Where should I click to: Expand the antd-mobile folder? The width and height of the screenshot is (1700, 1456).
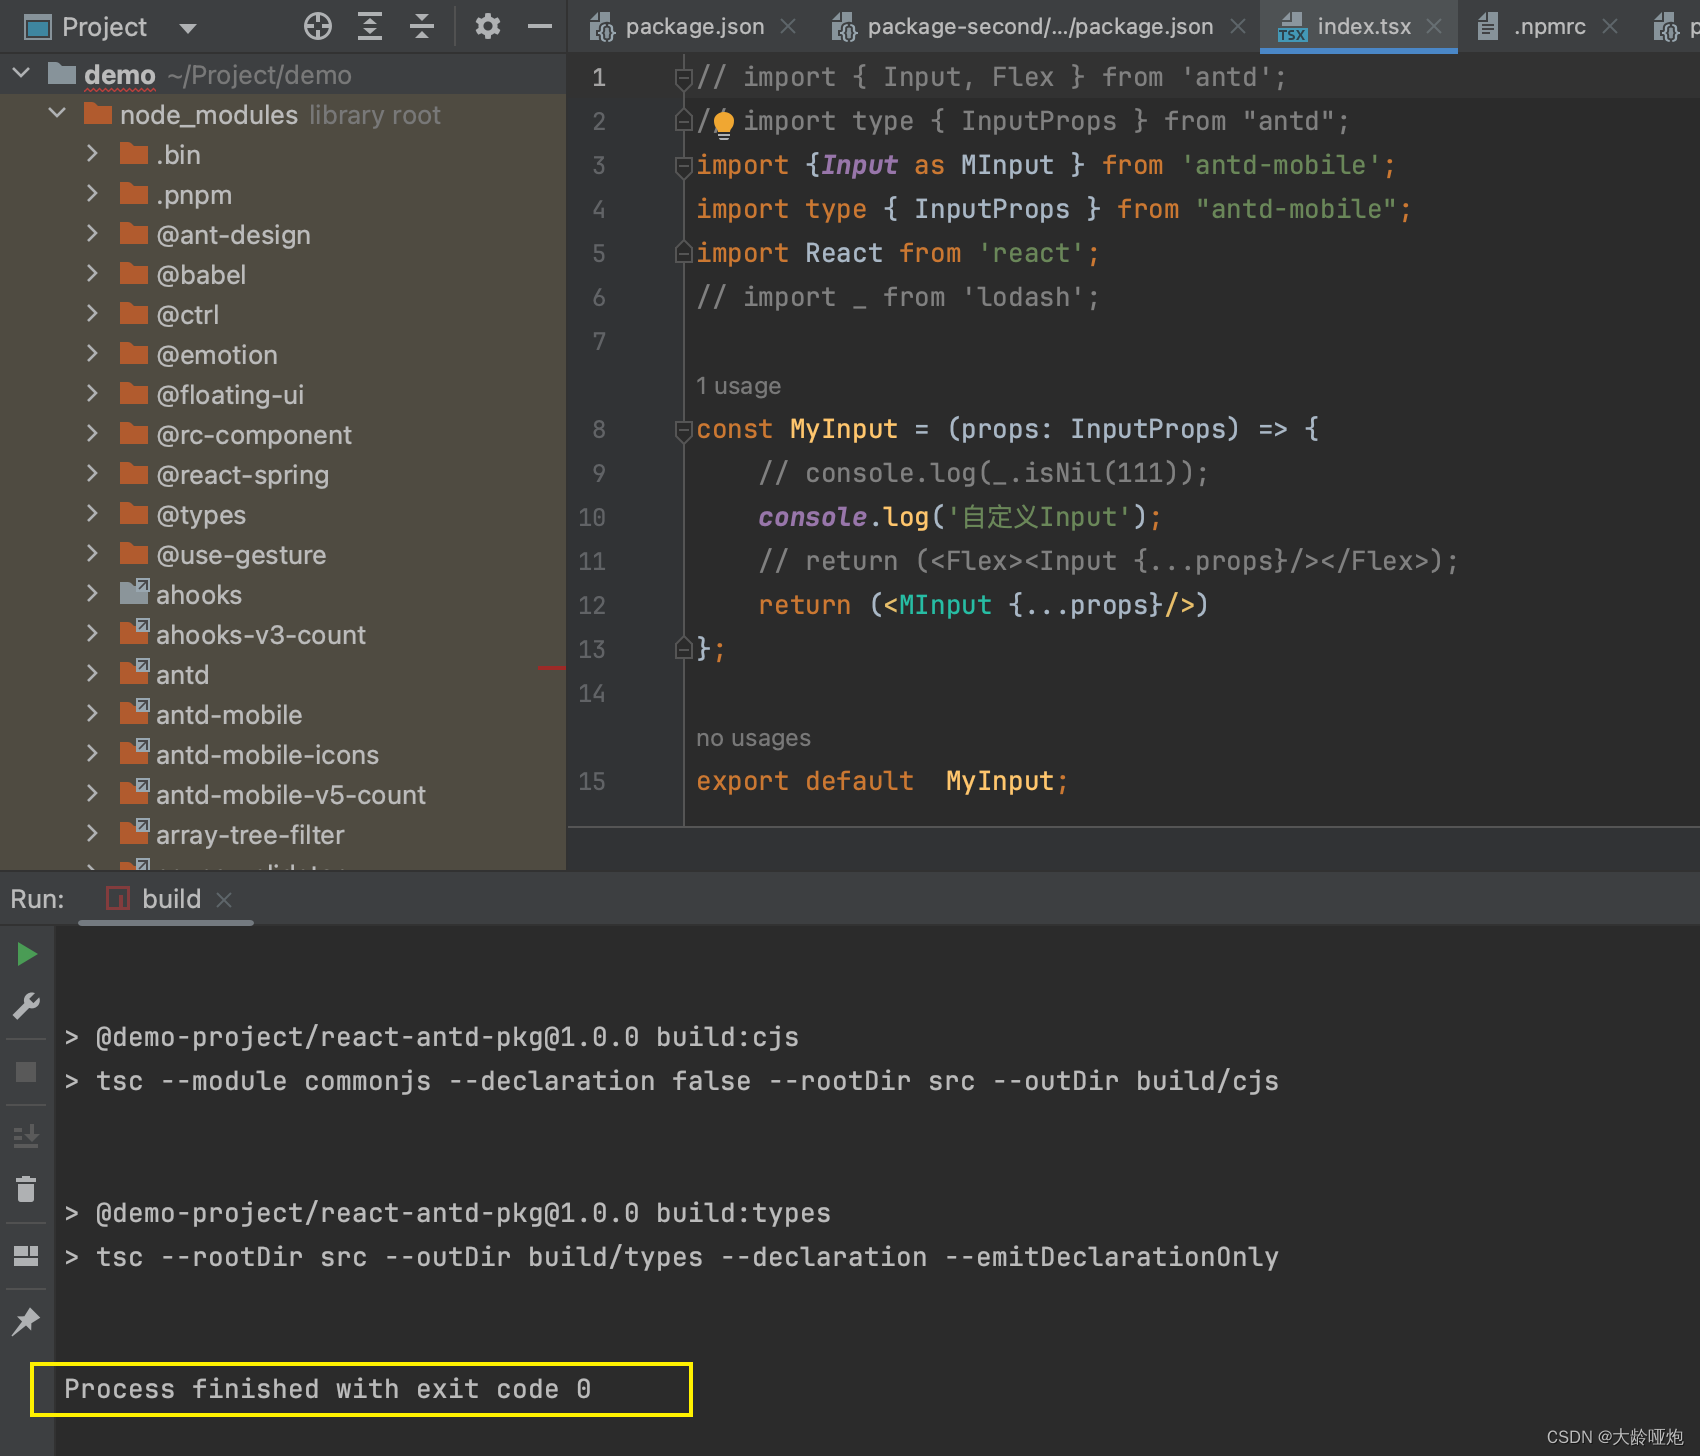point(92,714)
